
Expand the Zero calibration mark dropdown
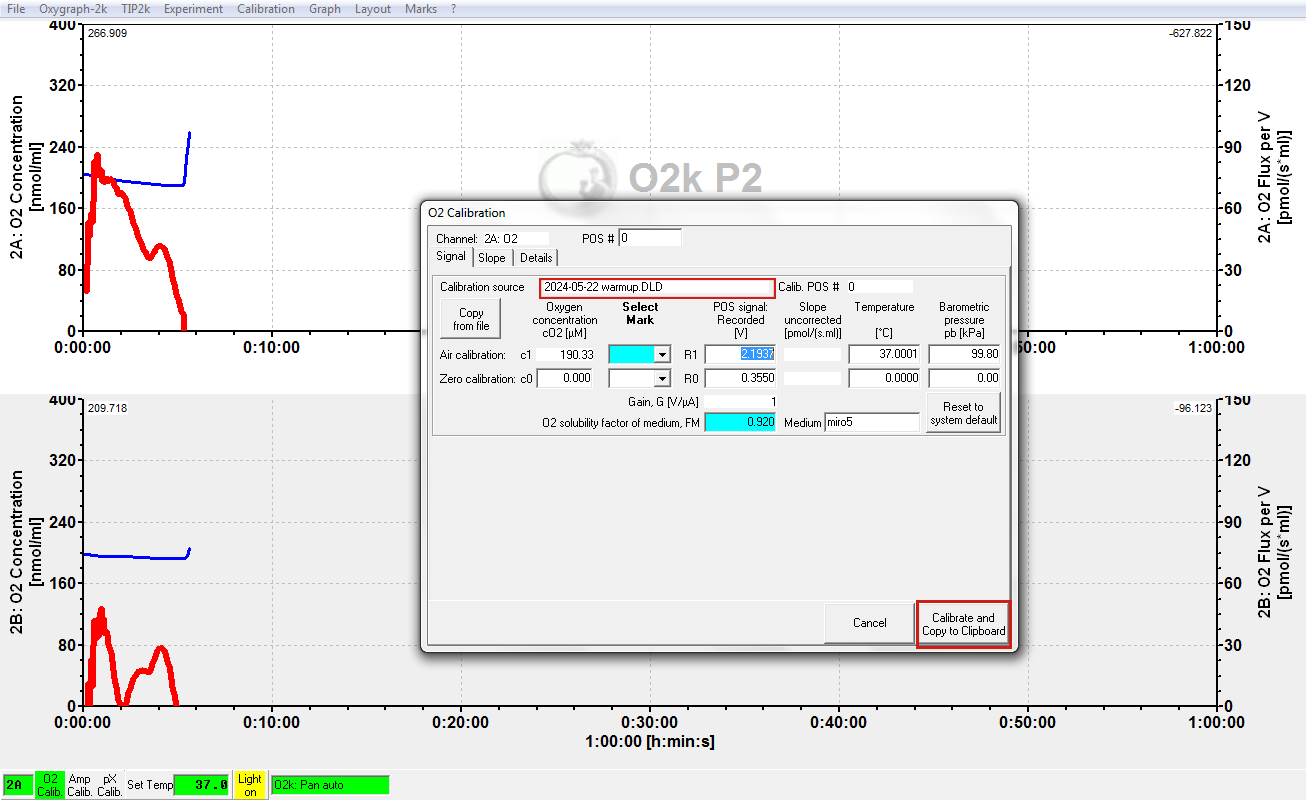click(661, 378)
